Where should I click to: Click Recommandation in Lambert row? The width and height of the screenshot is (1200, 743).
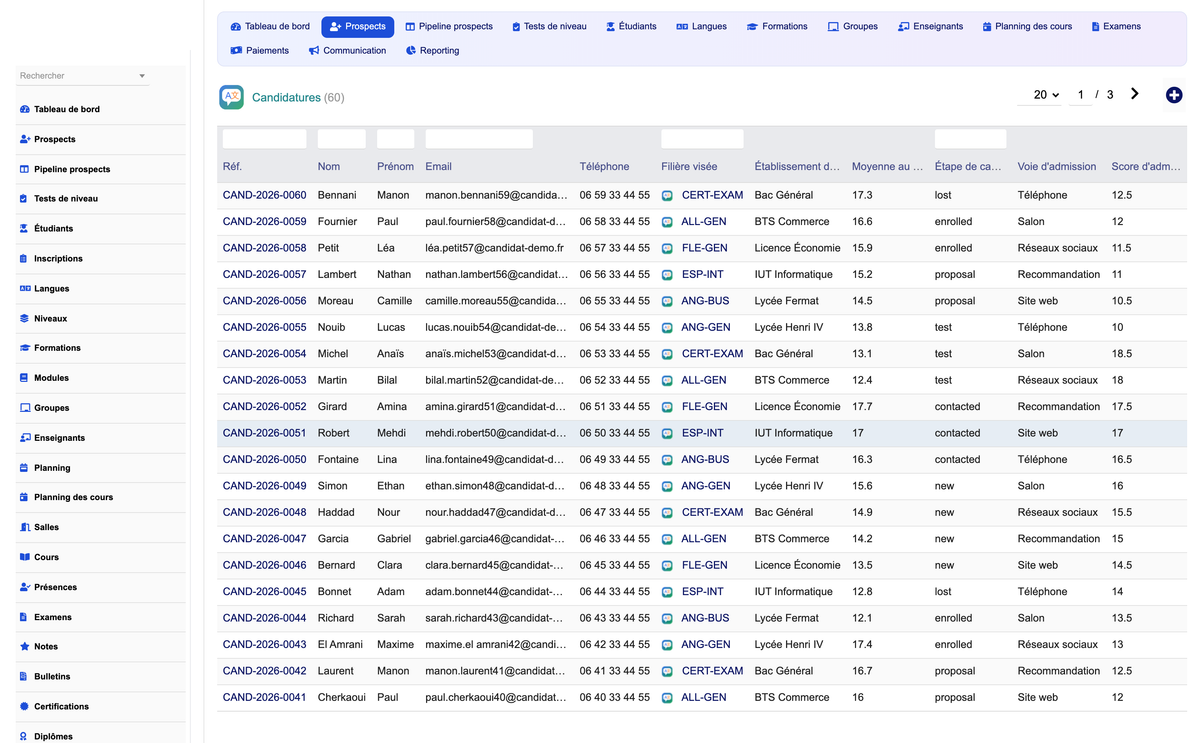[x=1059, y=274]
